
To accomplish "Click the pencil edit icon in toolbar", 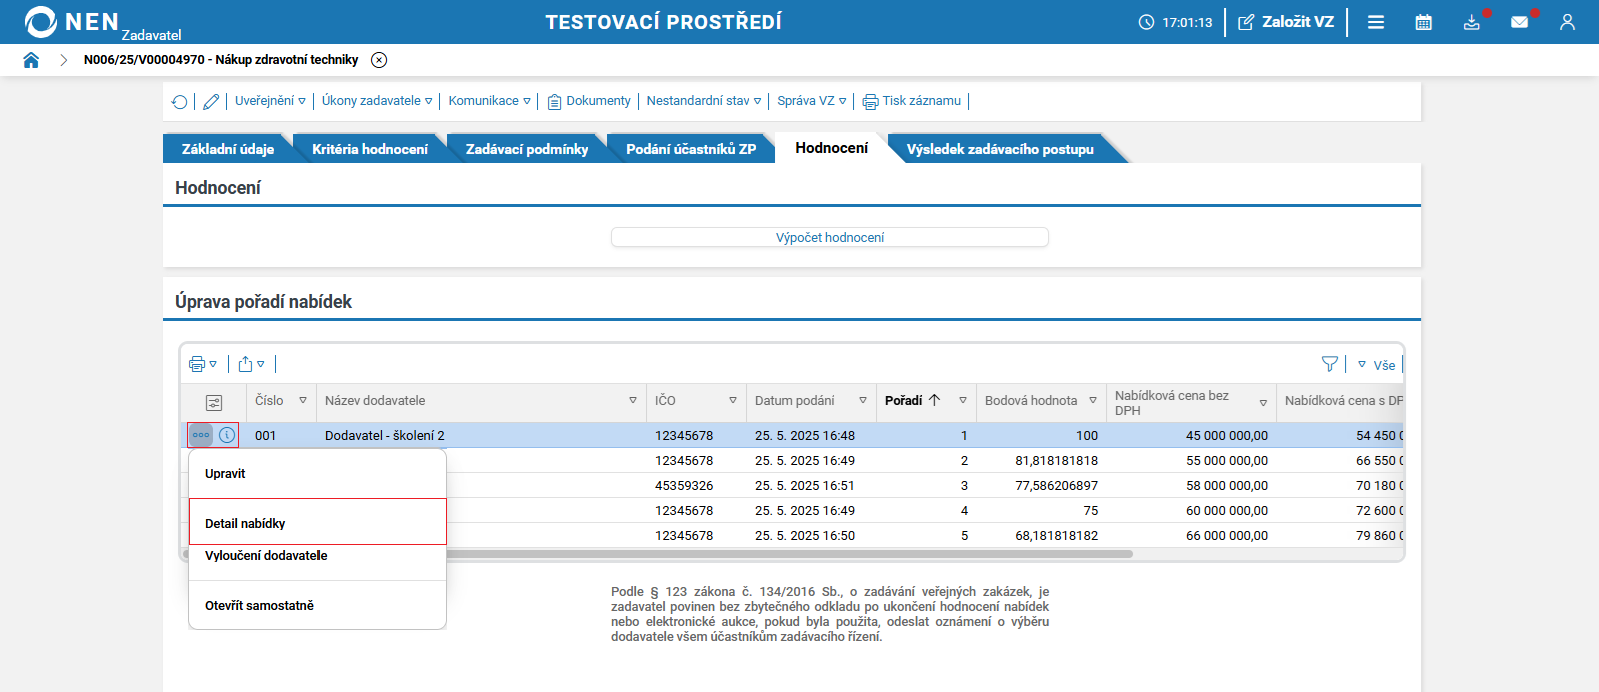I will point(211,101).
